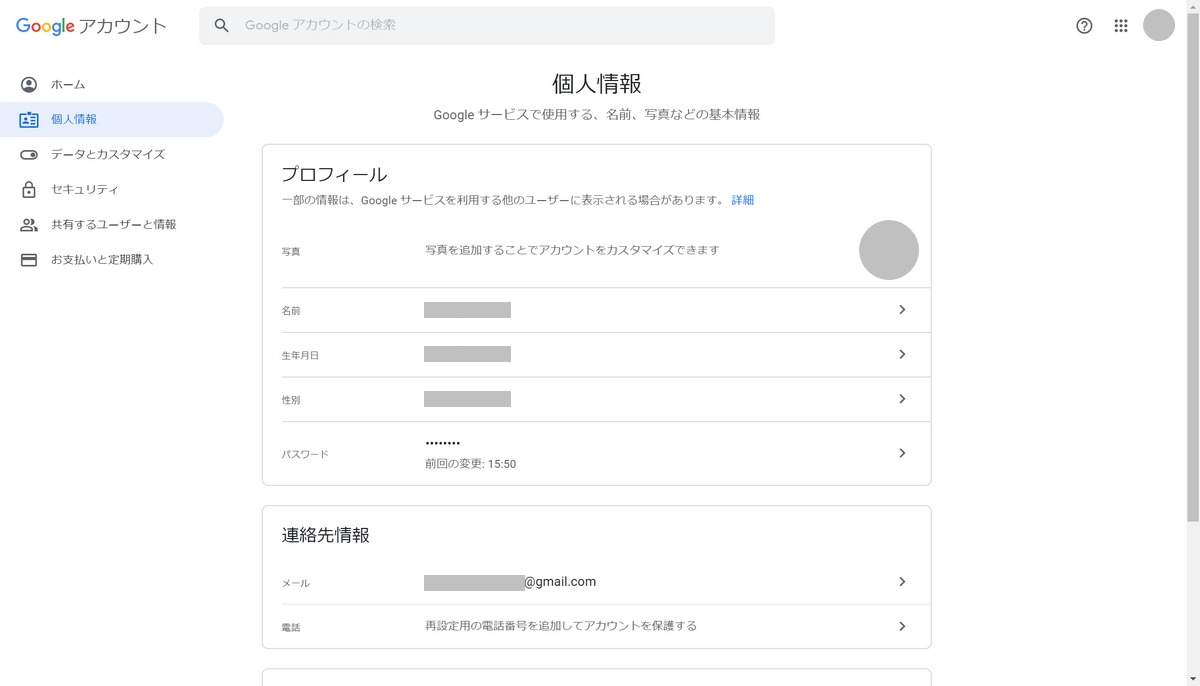
Task: Expand the 生年月日 row chevron
Action: pos(902,354)
